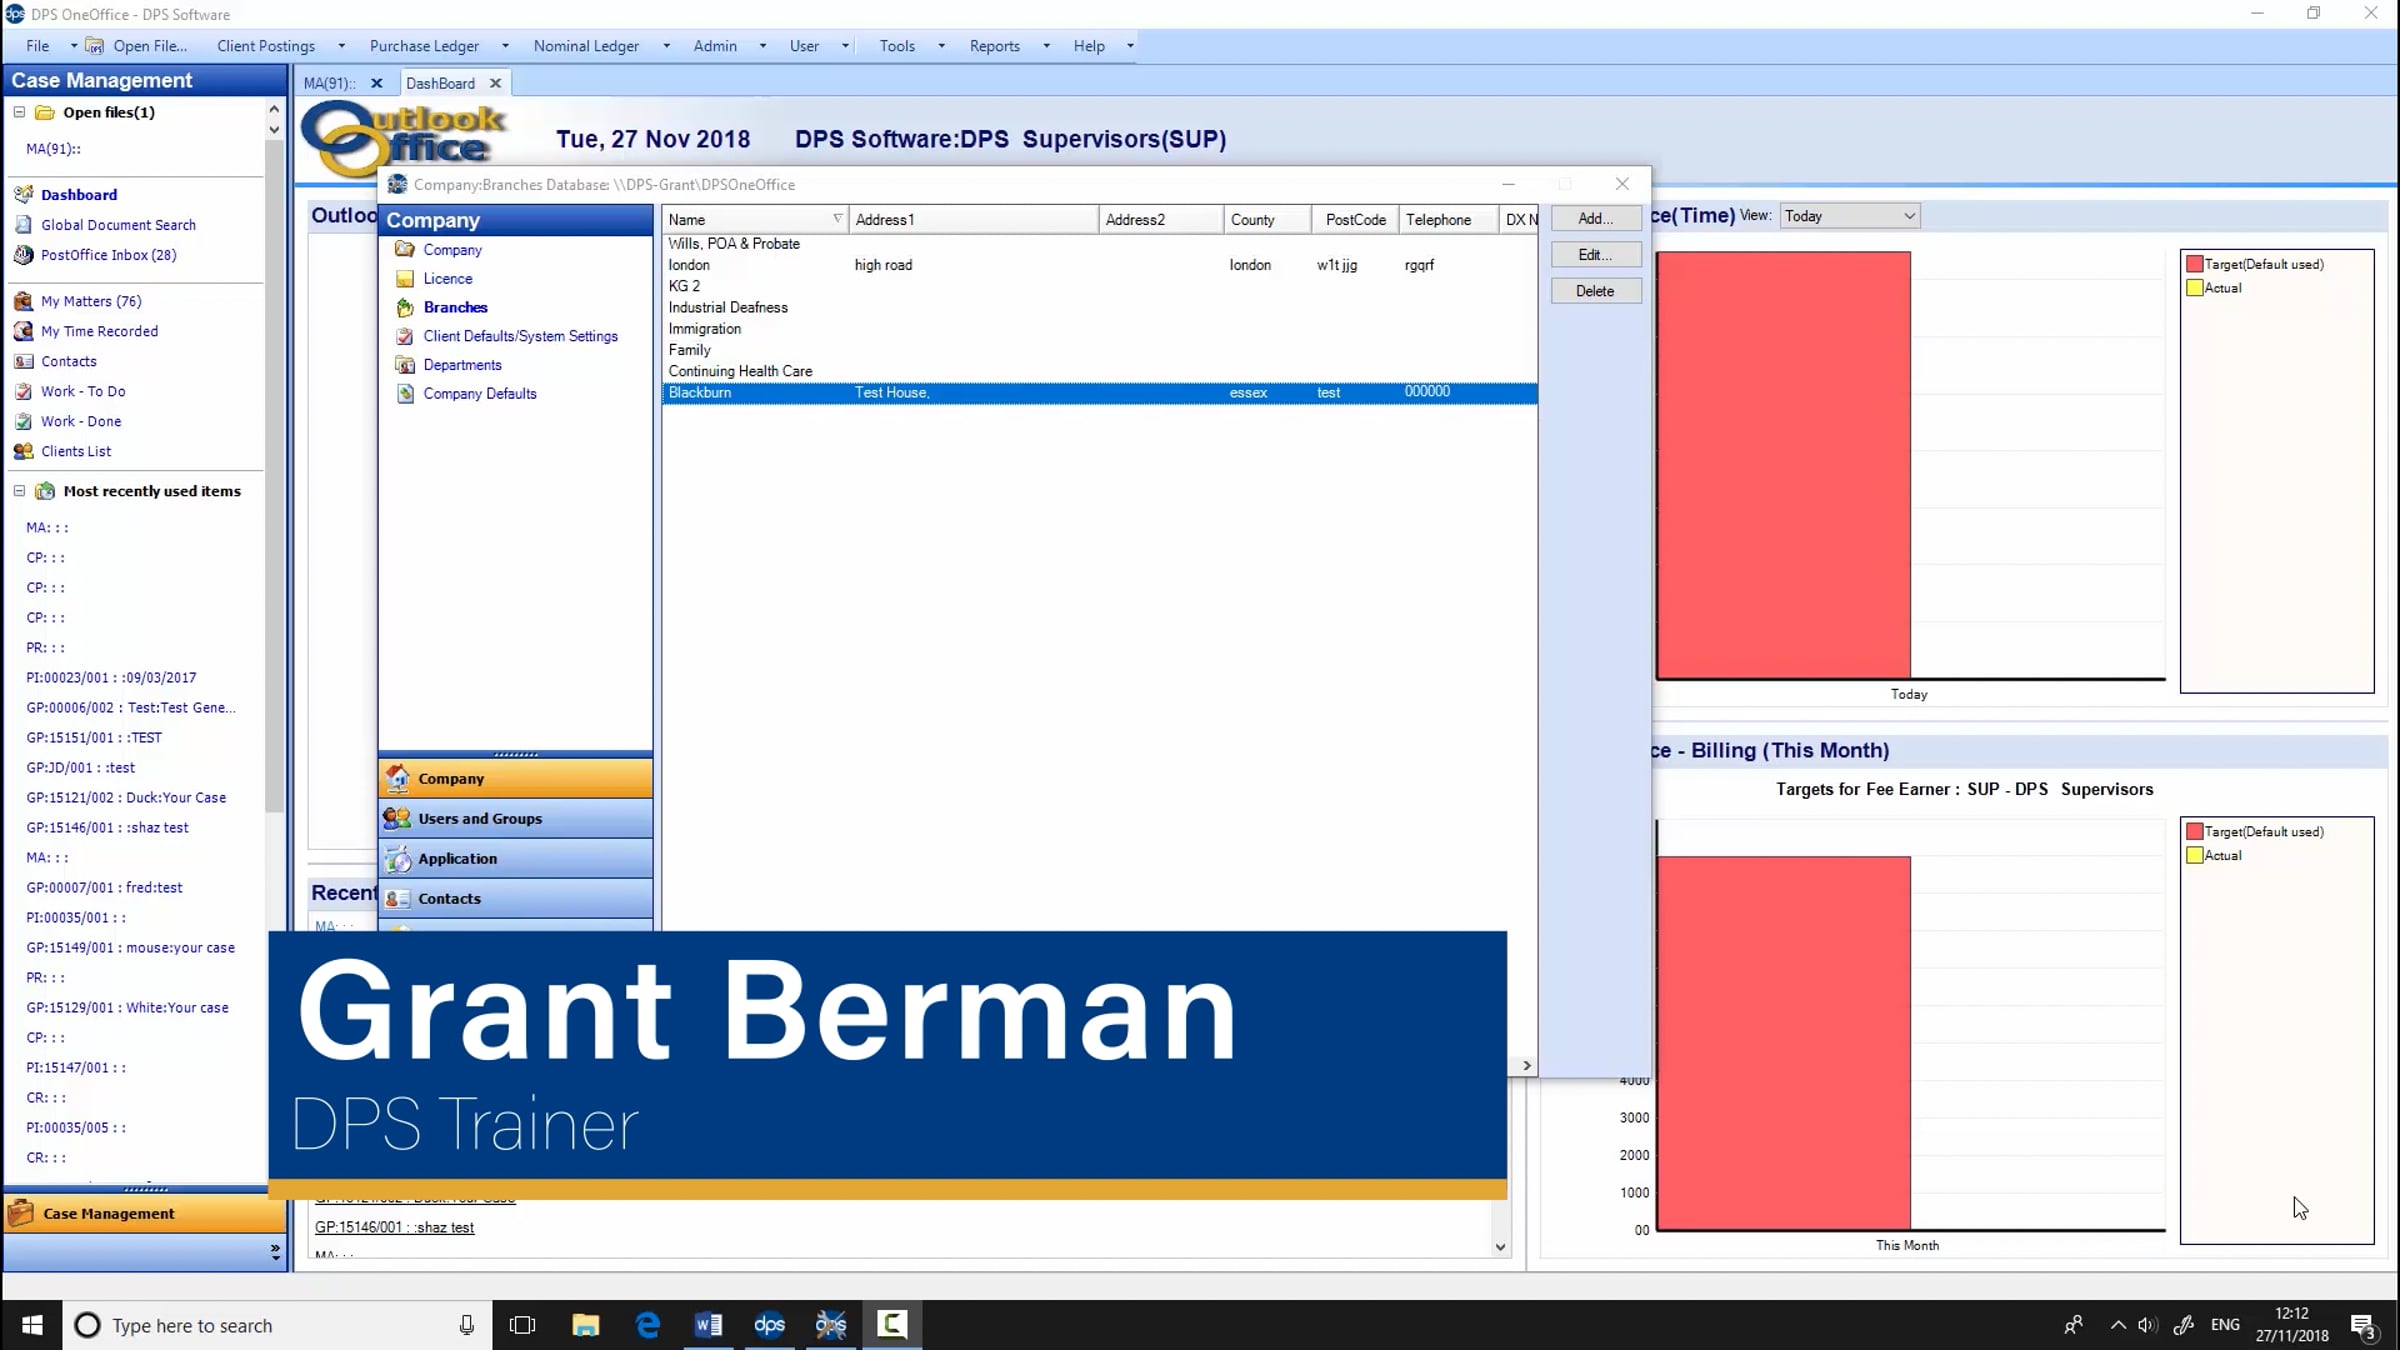Open the Dashboard icon in Case Management
Viewport: 2400px width, 1350px height.
point(23,194)
